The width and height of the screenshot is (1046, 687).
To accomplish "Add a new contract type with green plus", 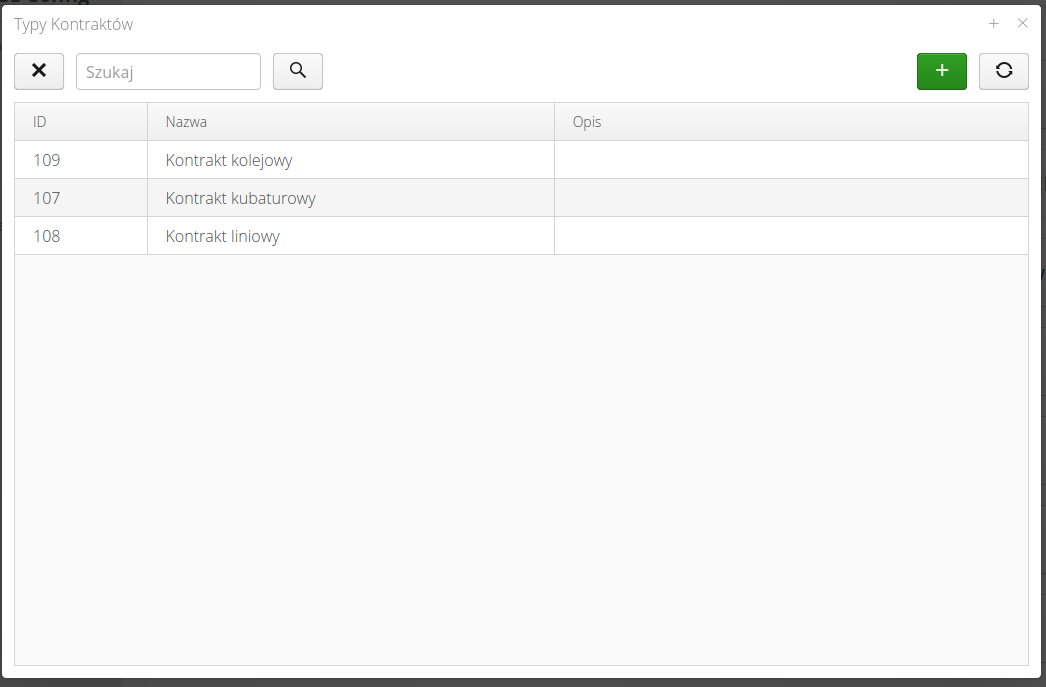I will (941, 71).
